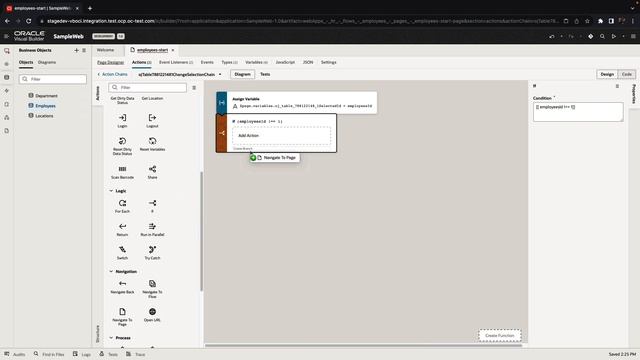Open the action palette options menu

[x=194, y=87]
